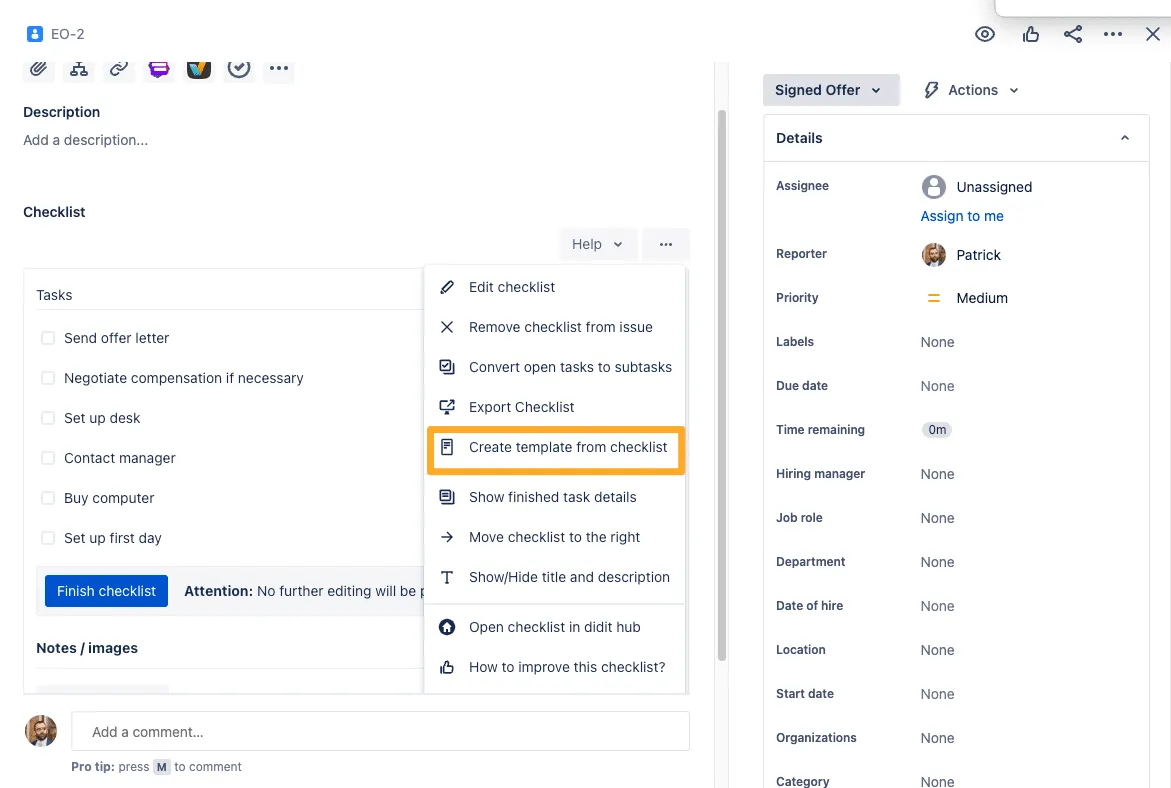Open the Help dropdown
The width and height of the screenshot is (1171, 788).
pyautogui.click(x=597, y=244)
